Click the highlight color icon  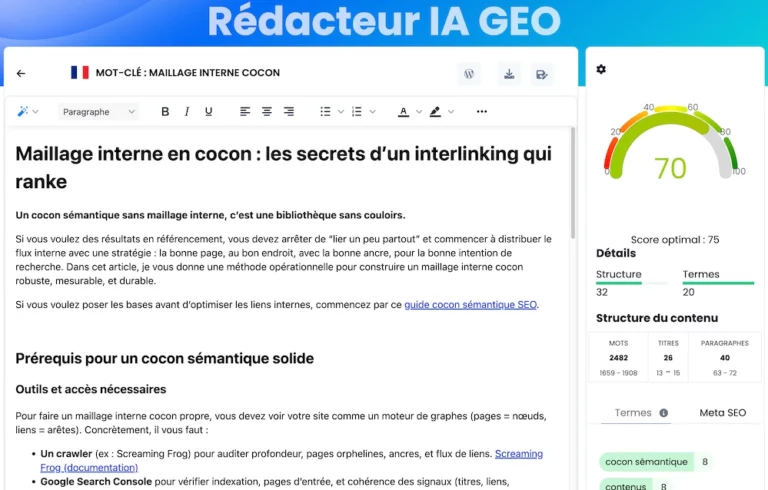(435, 112)
